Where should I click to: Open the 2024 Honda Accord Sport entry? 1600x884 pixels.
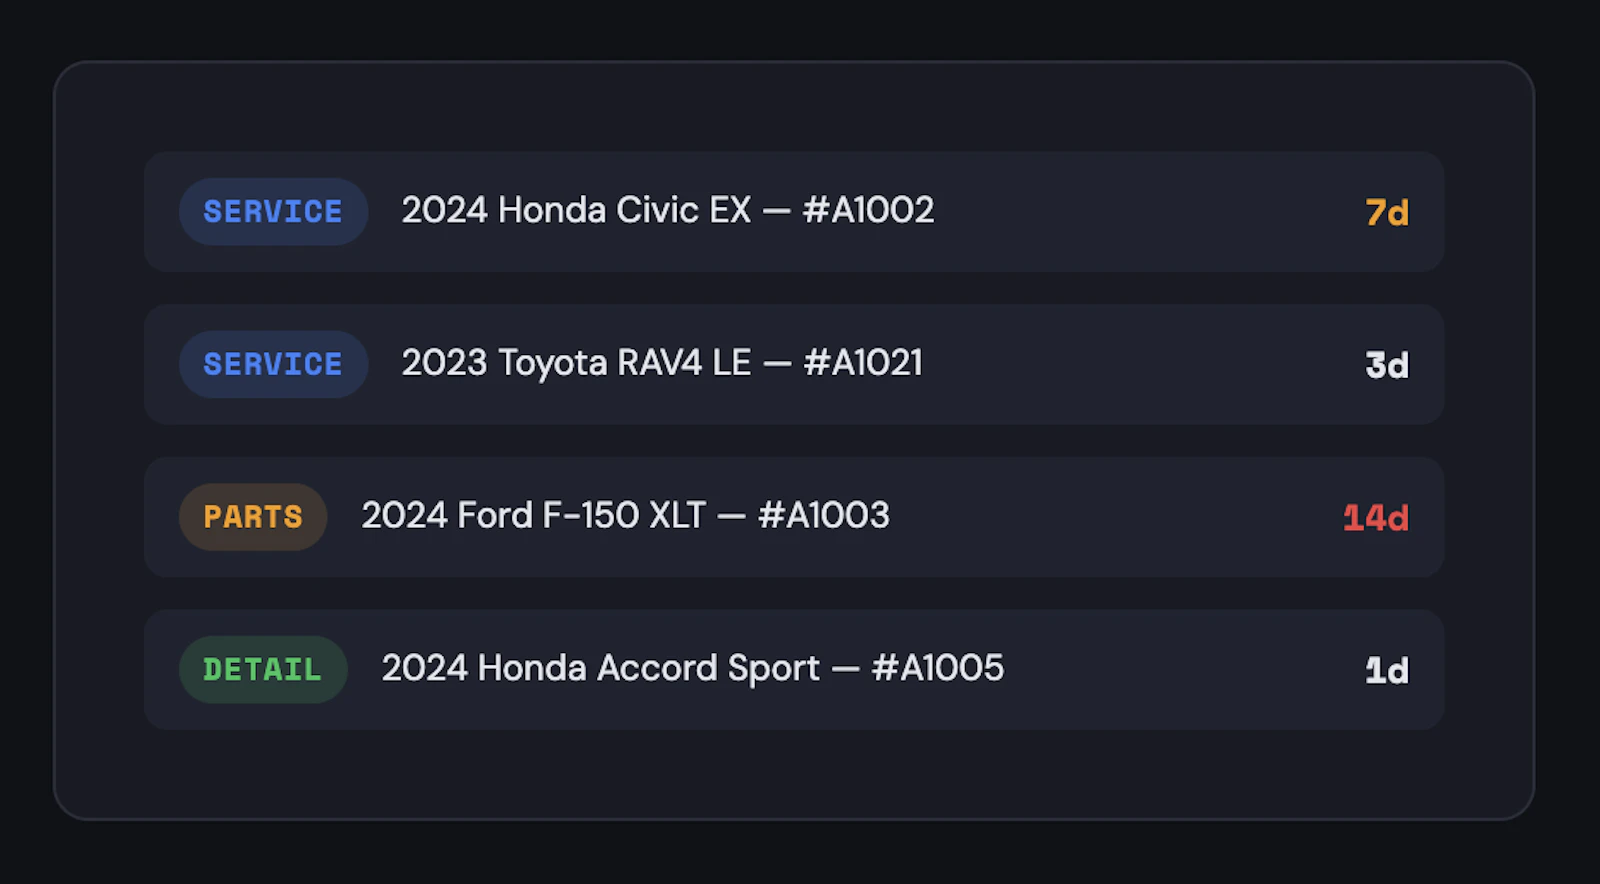click(x=600, y=668)
